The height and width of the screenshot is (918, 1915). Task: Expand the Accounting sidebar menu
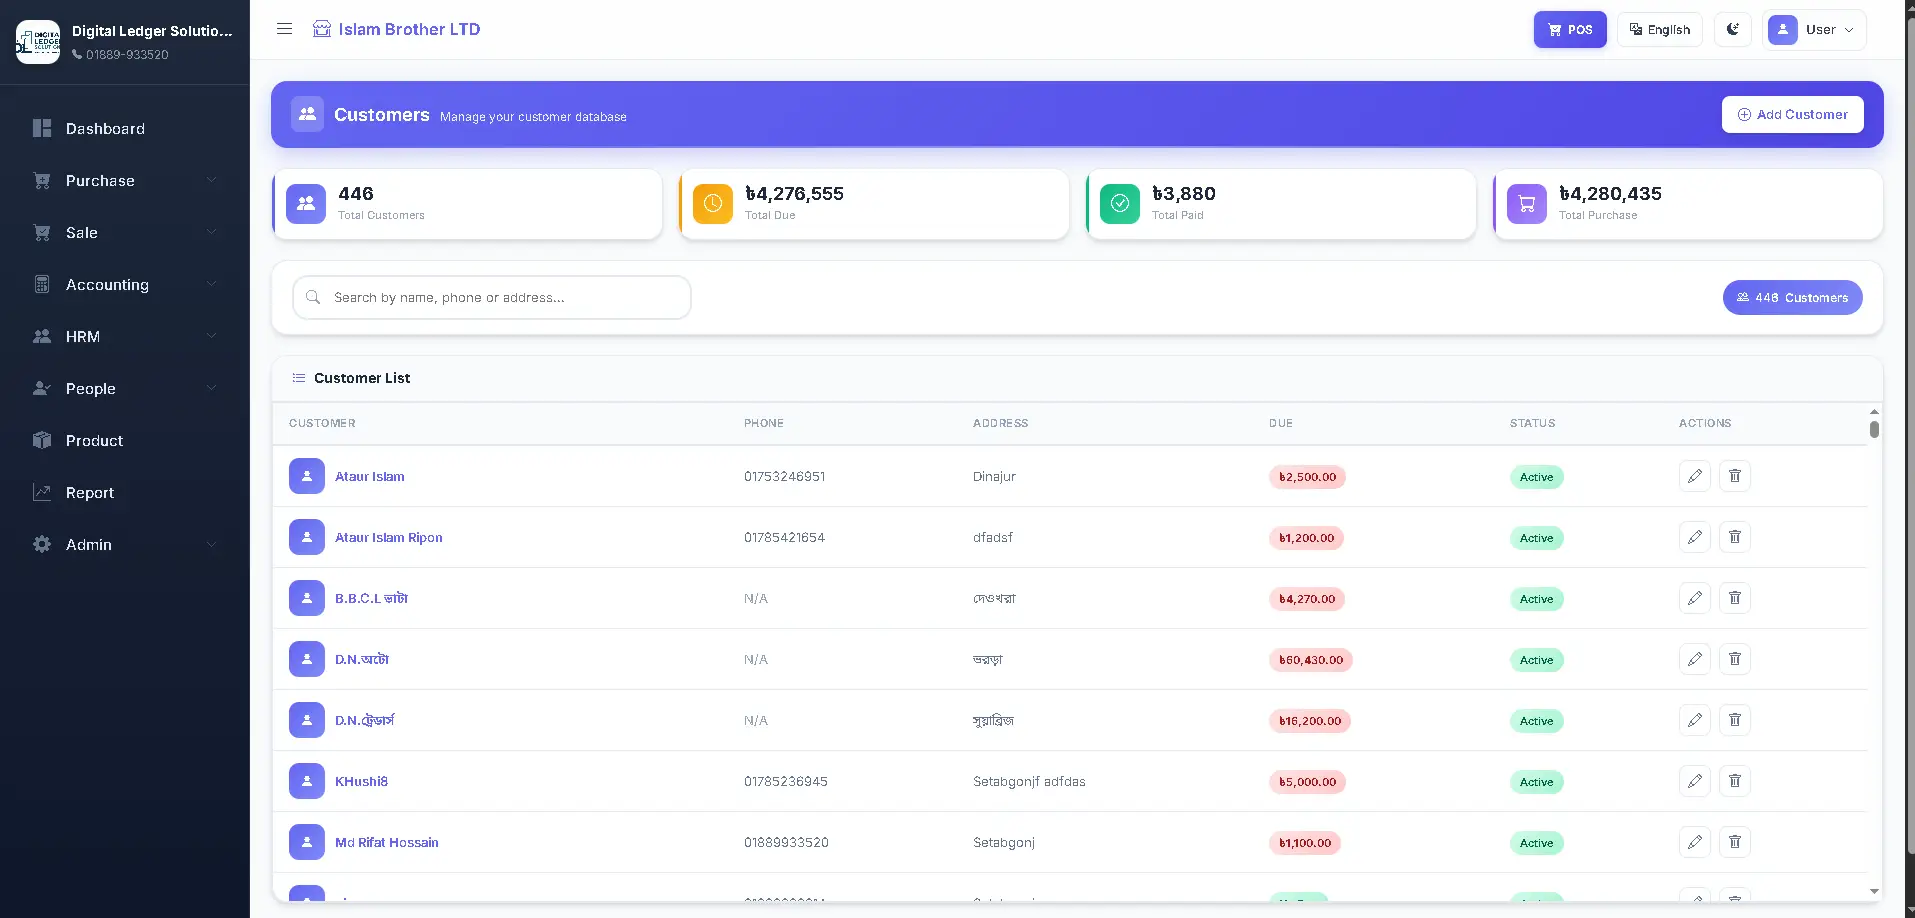125,285
